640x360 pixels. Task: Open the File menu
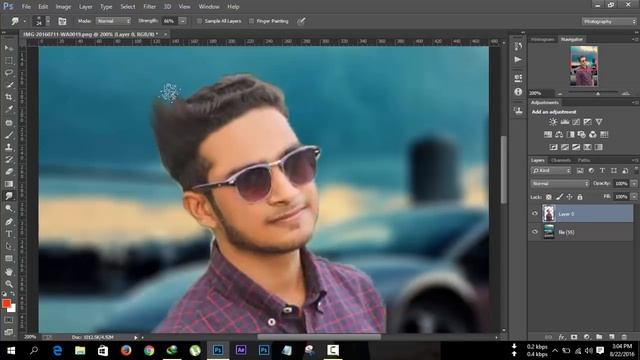[x=26, y=7]
